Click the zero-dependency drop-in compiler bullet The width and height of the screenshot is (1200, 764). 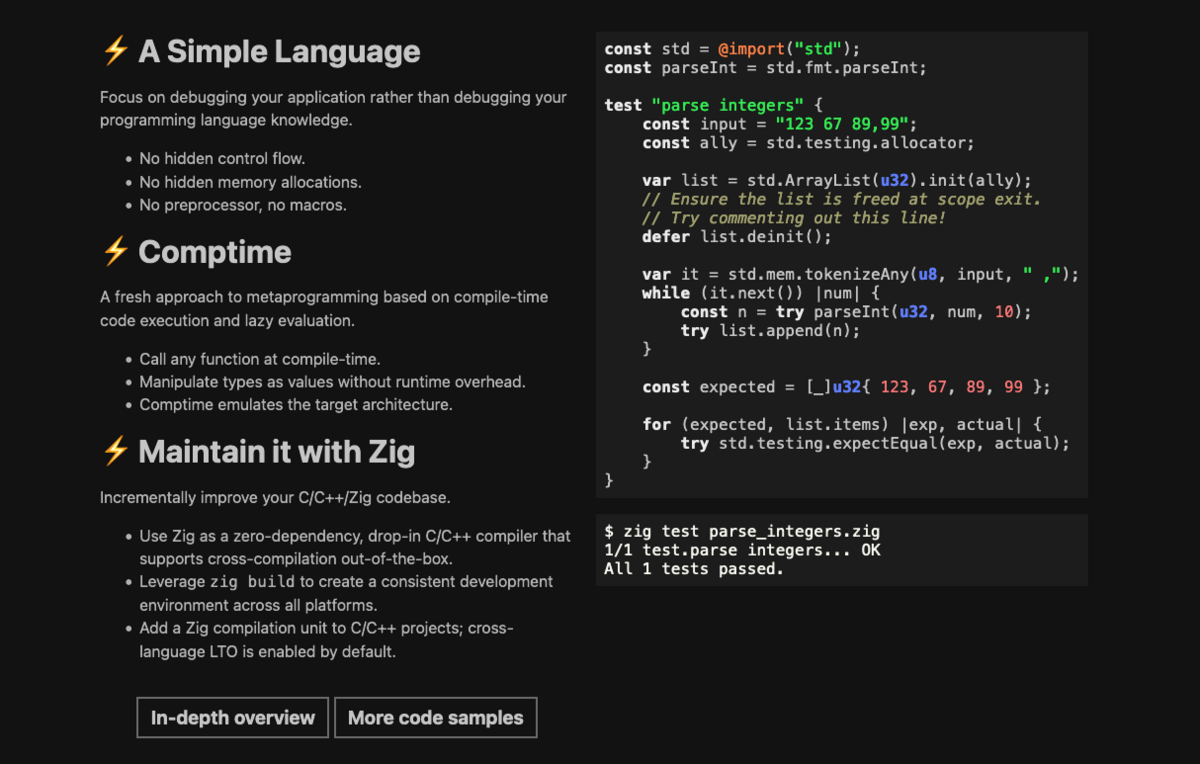(x=355, y=547)
